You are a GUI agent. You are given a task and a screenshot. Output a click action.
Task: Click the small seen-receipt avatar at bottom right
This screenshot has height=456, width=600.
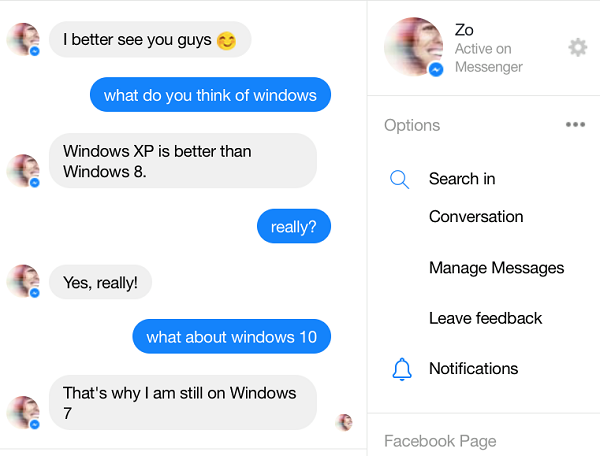[x=344, y=422]
